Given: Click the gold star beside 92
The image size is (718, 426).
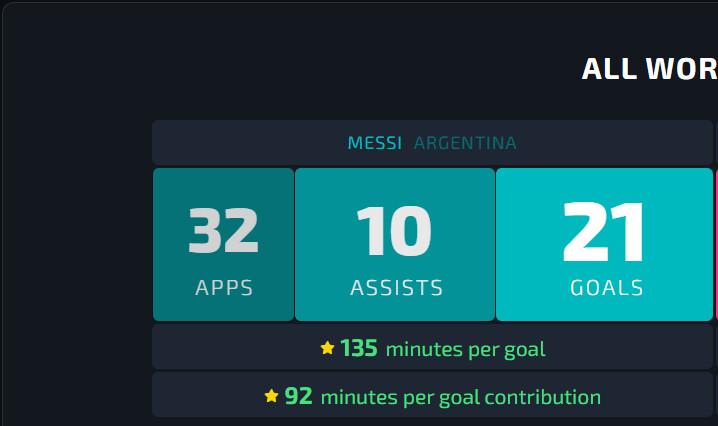Looking at the screenshot, I should (272, 396).
